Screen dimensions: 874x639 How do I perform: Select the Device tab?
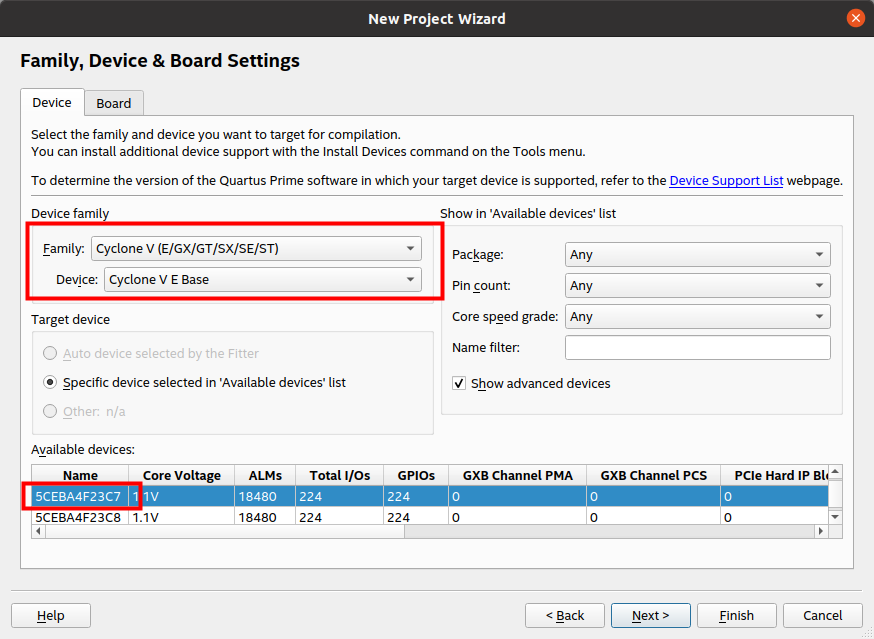pos(52,103)
